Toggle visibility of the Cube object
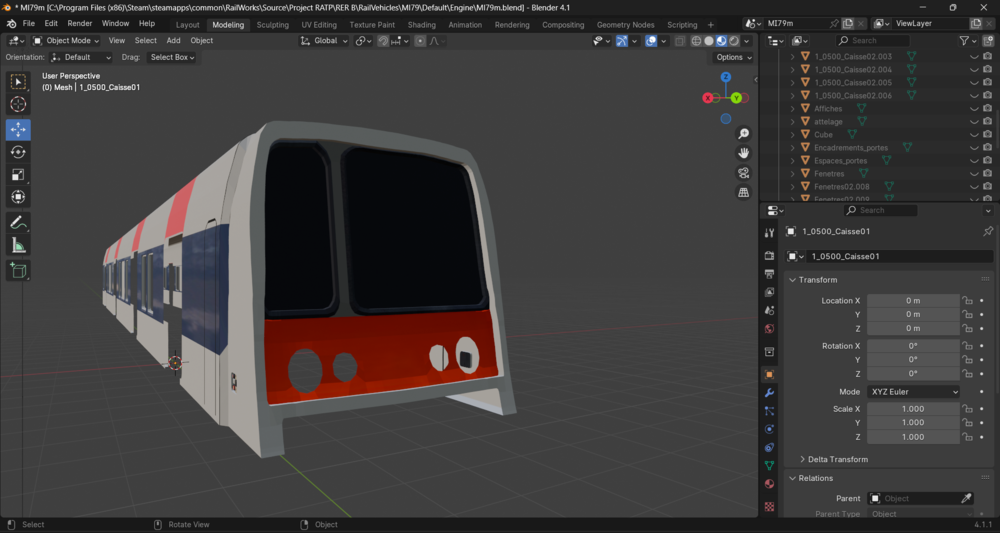 974,135
